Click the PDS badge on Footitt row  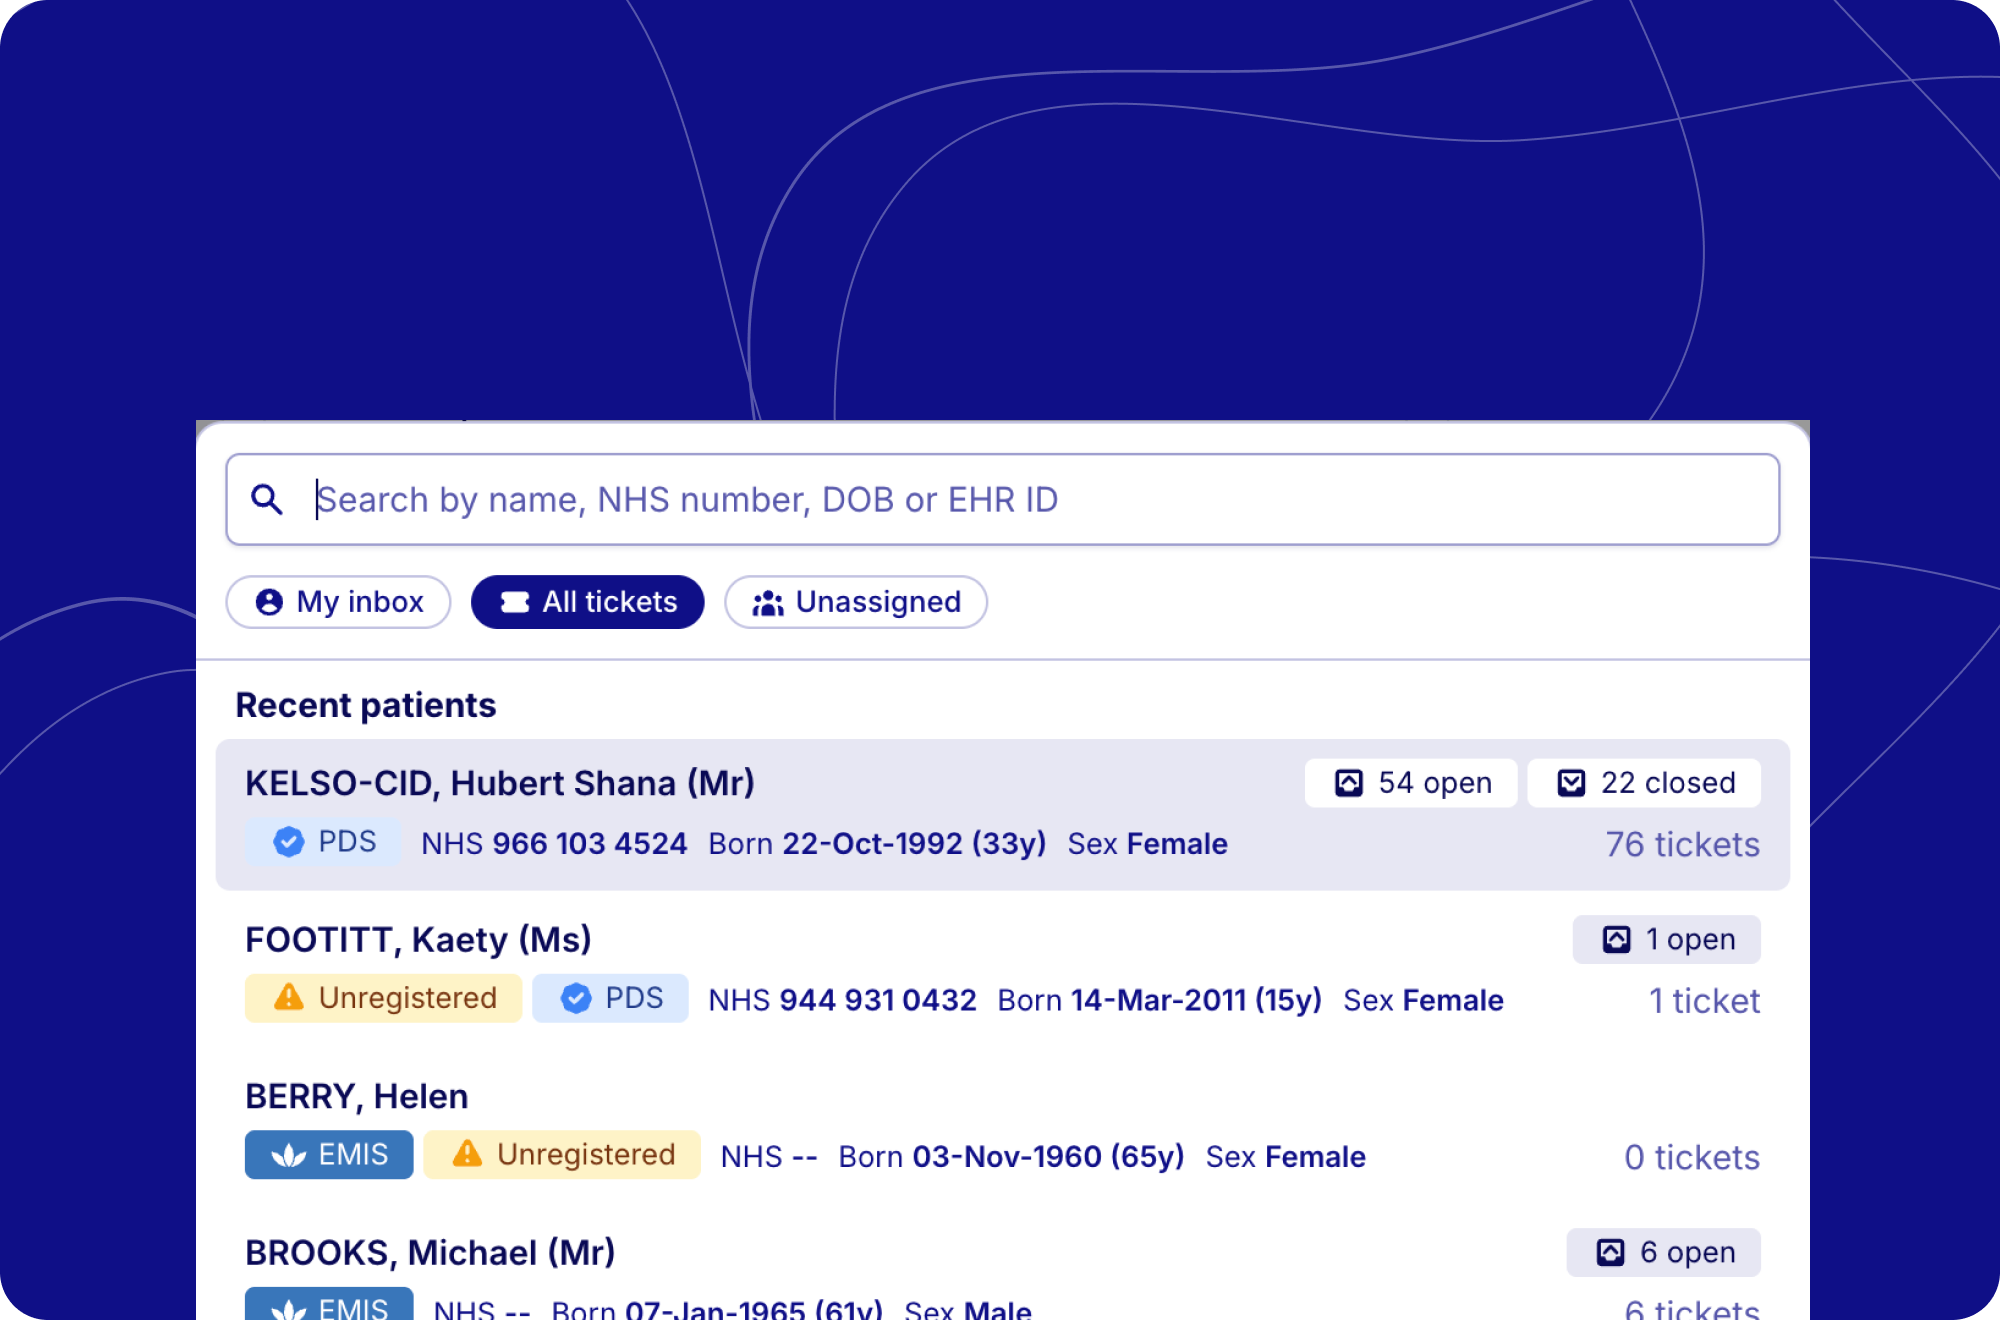610,998
